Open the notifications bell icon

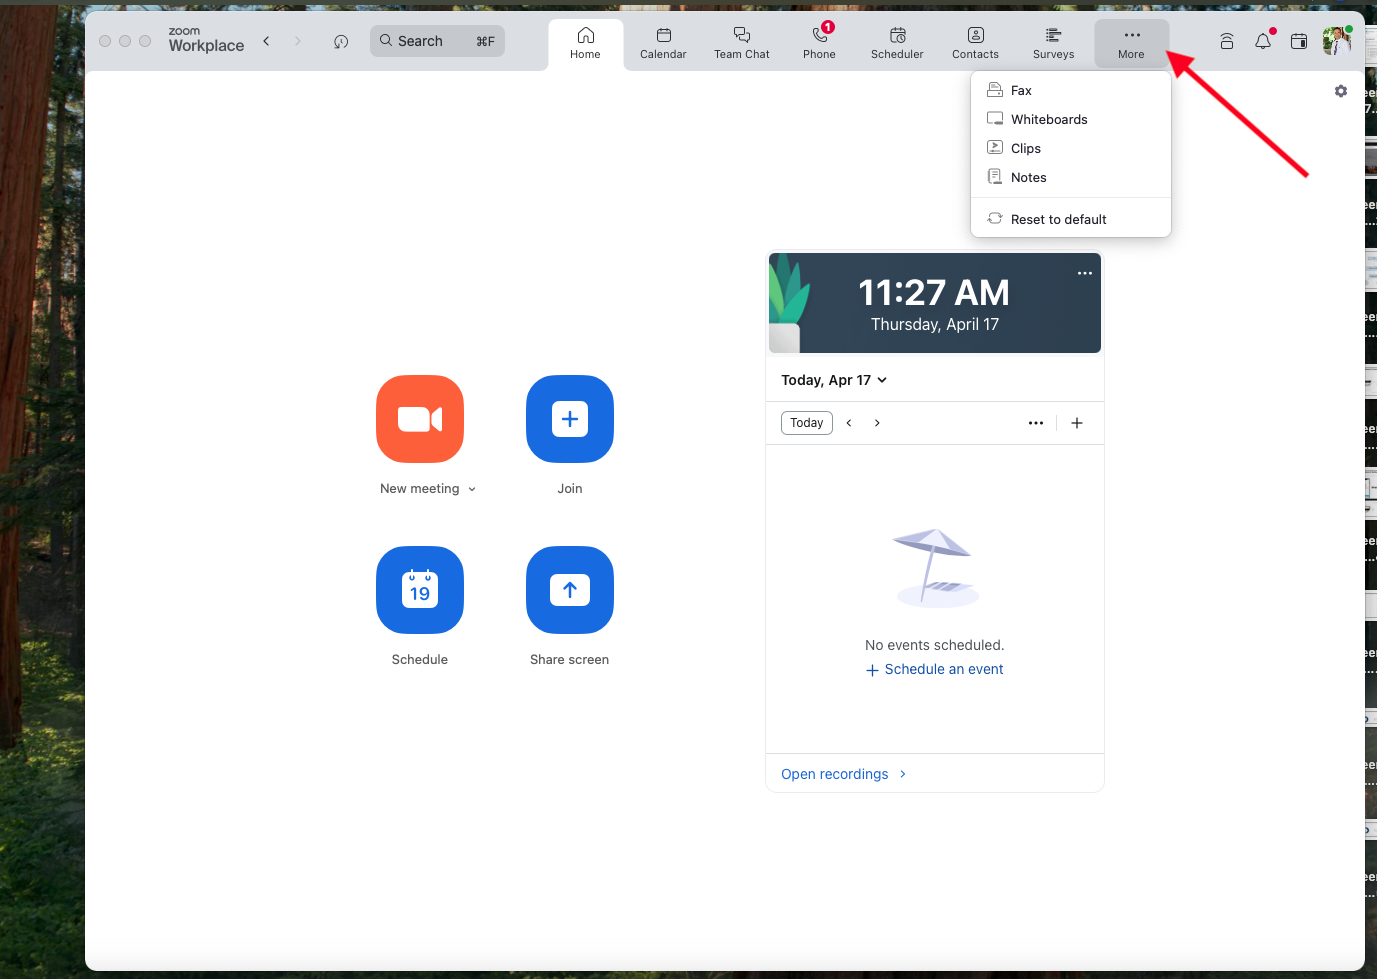1263,41
